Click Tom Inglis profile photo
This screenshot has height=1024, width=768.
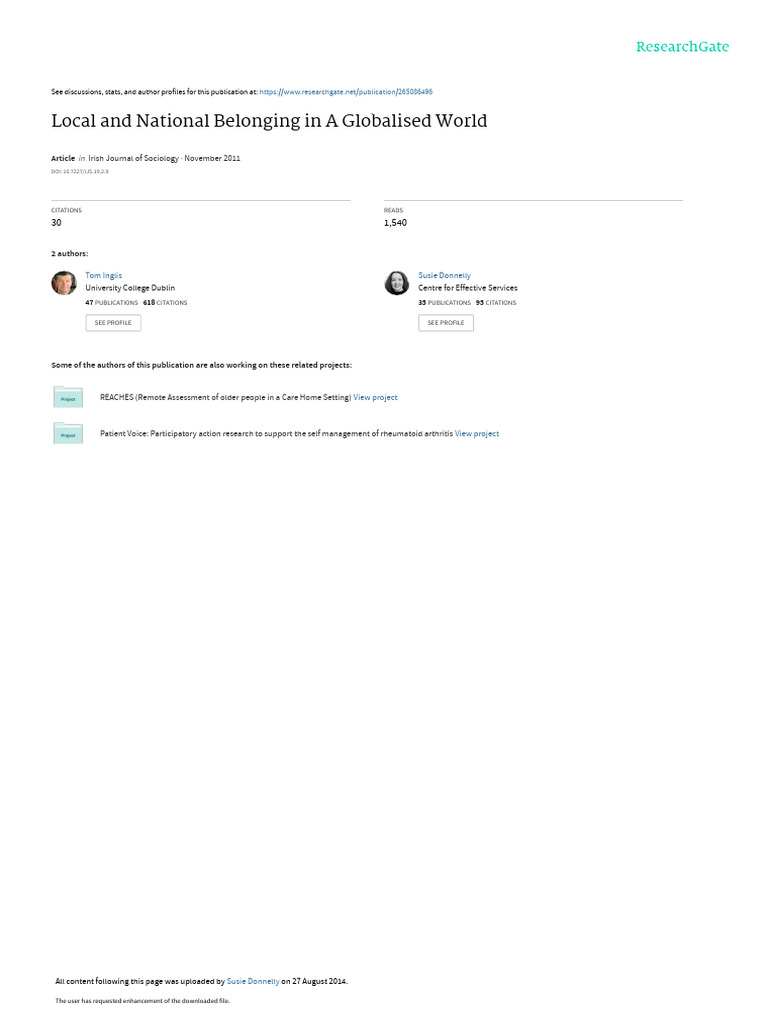click(x=64, y=283)
